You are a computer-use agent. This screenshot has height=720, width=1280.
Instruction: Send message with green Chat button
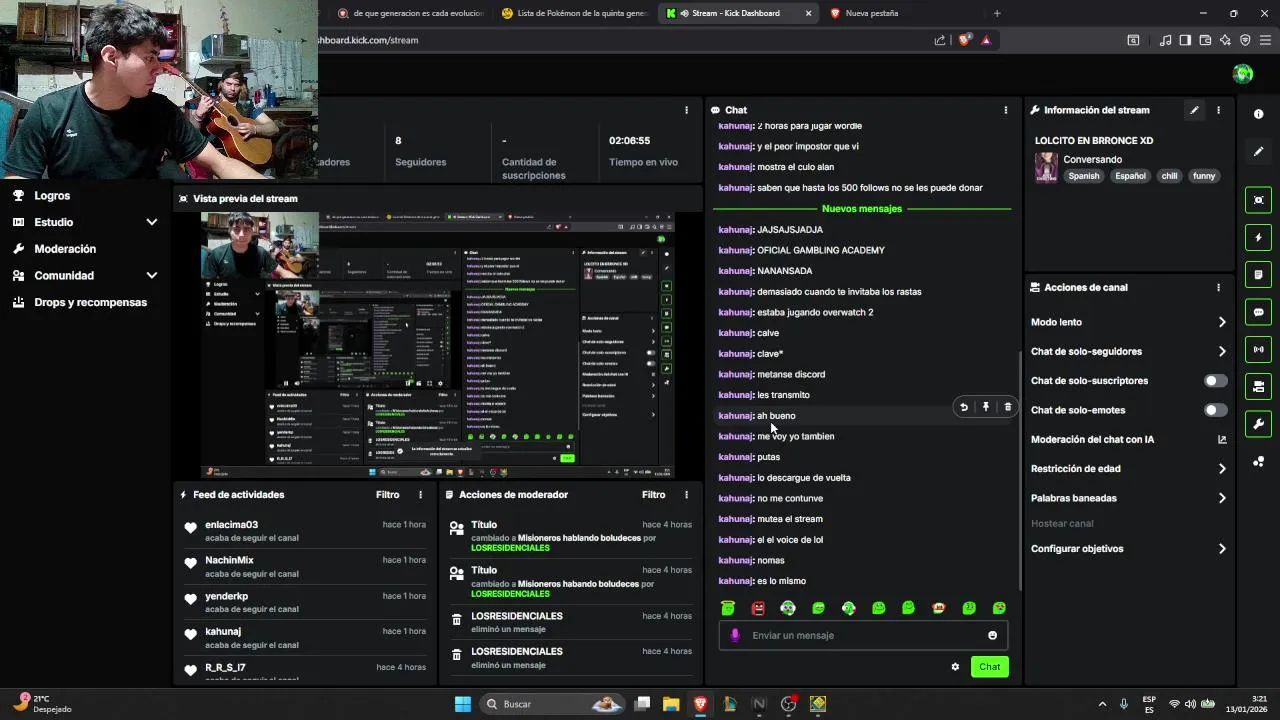[989, 667]
